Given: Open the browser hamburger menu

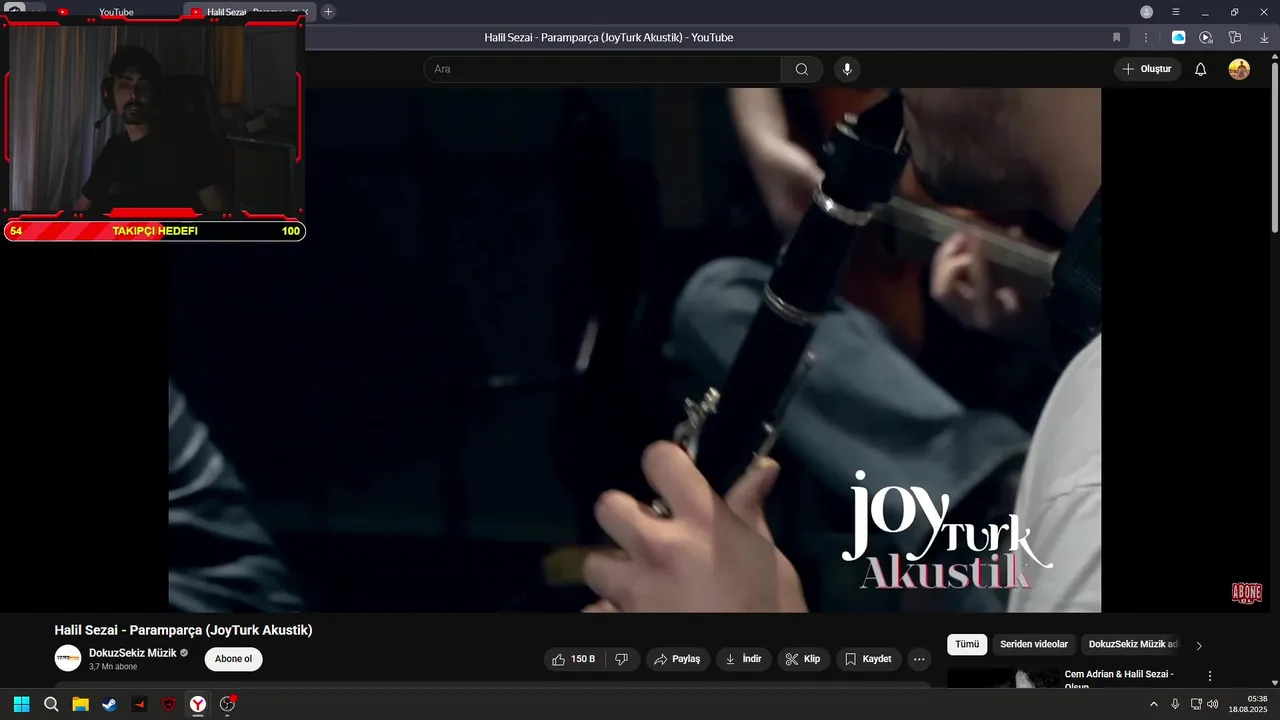Looking at the screenshot, I should coord(1176,12).
